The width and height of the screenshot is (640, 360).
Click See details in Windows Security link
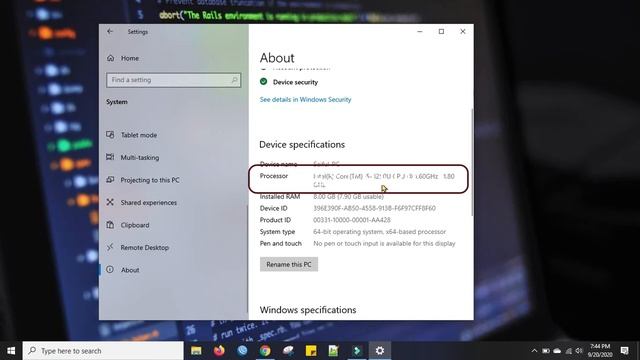(x=305, y=100)
